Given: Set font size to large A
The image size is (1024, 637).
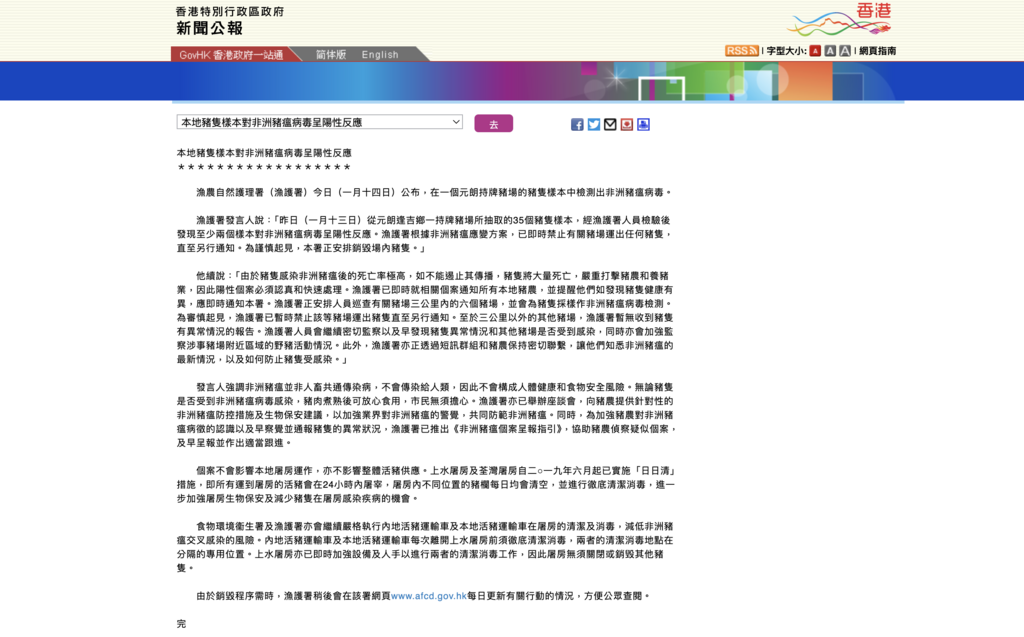Looking at the screenshot, I should [847, 48].
